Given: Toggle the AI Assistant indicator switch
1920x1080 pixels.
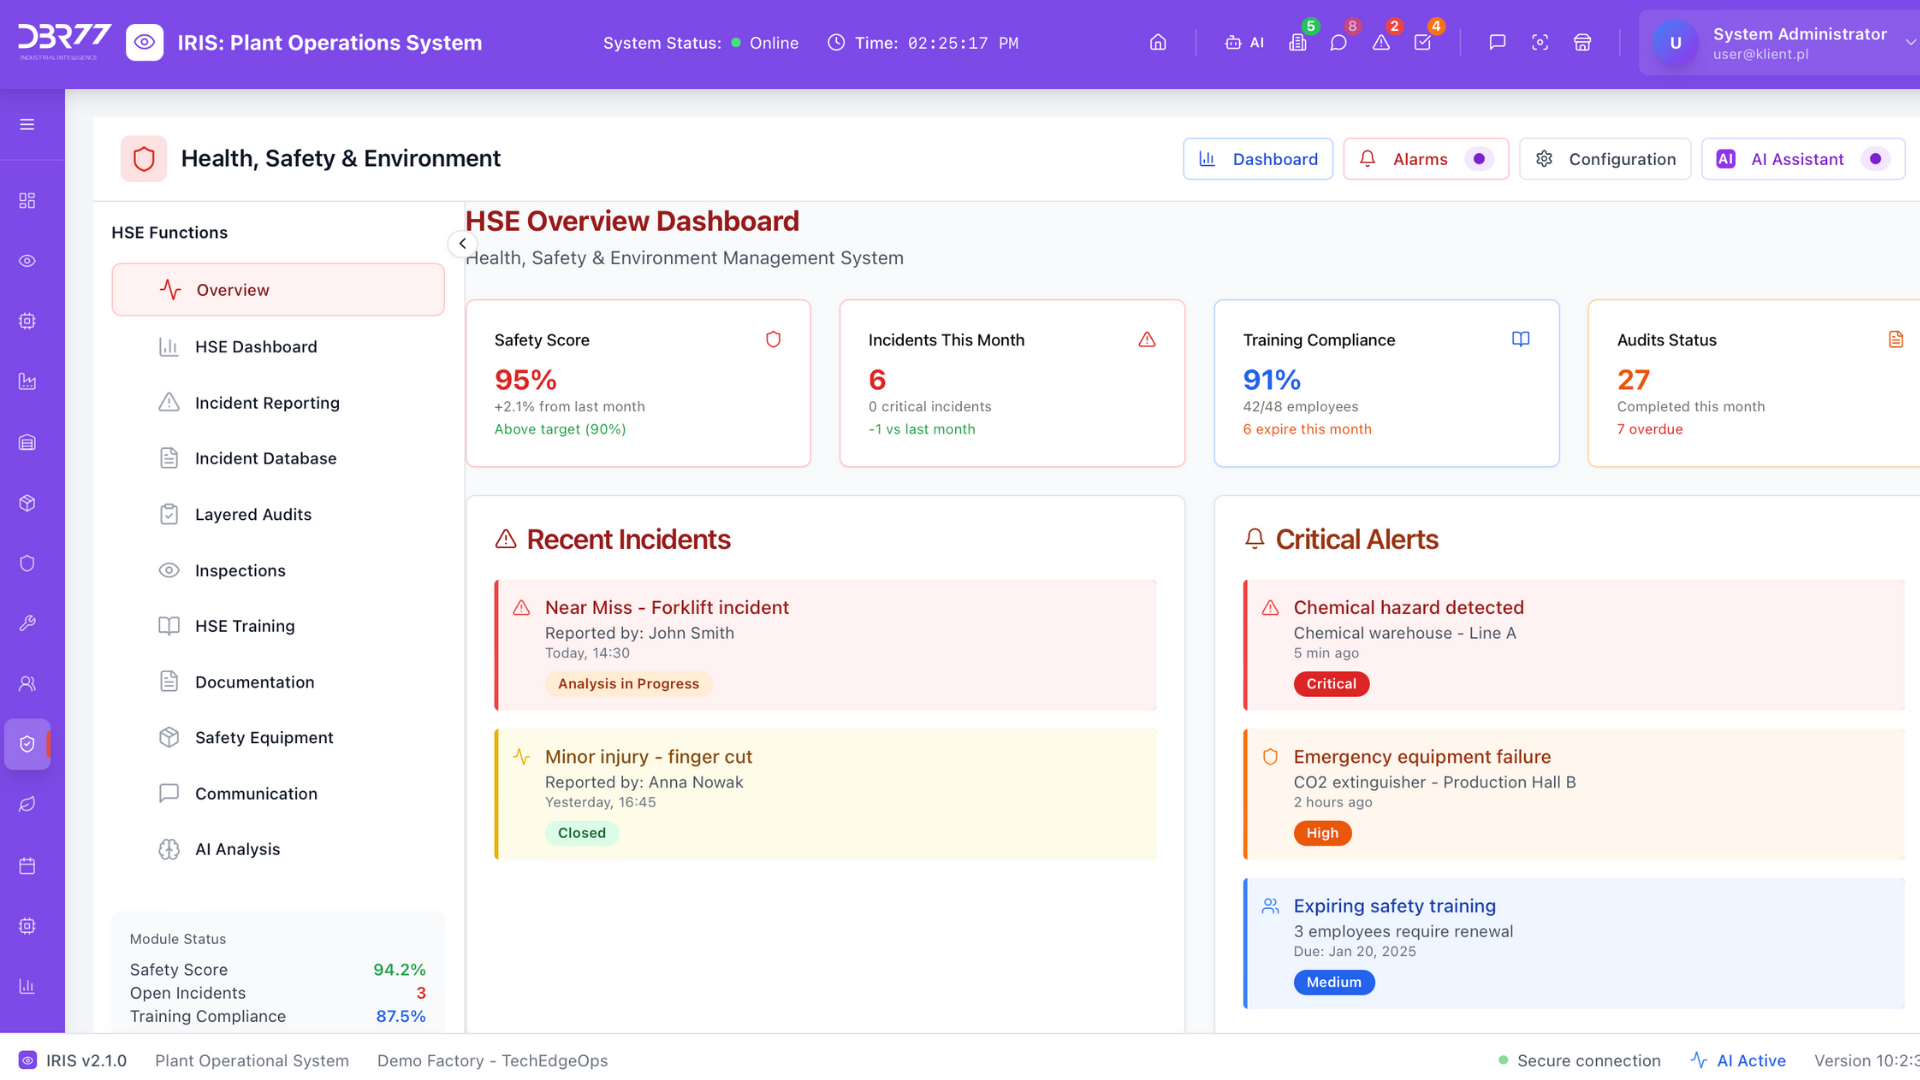Looking at the screenshot, I should click(x=1875, y=159).
